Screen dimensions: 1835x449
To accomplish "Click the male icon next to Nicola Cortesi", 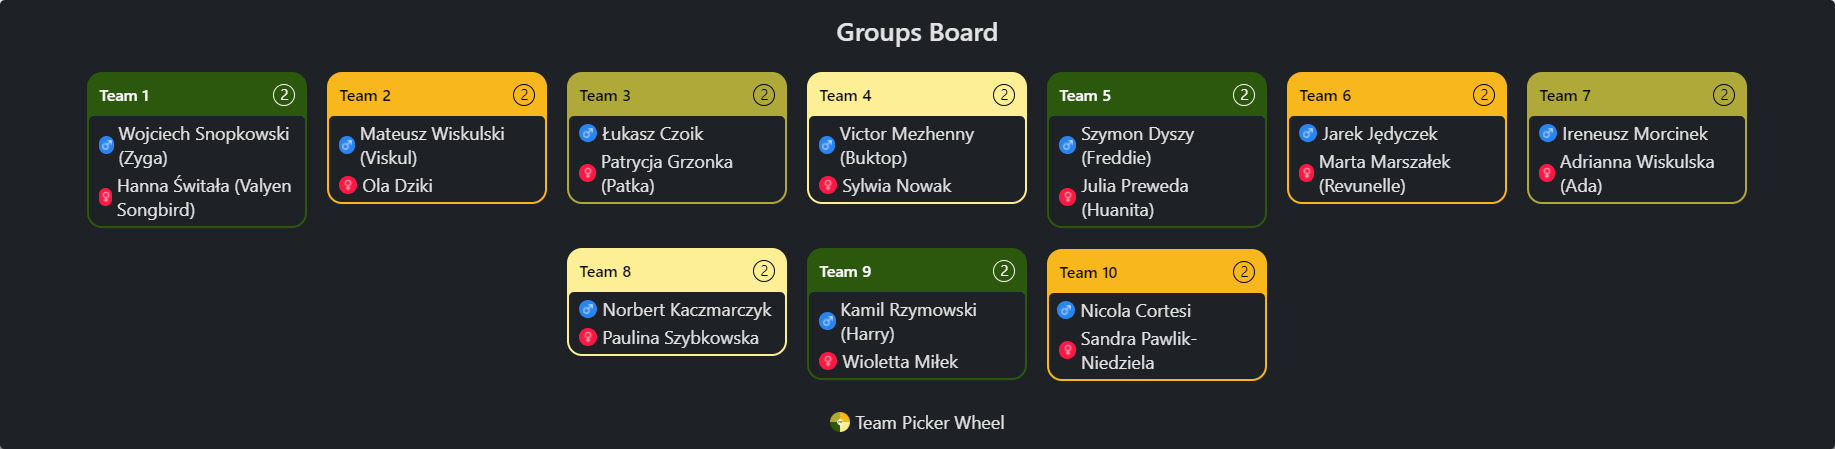I will [x=1066, y=310].
